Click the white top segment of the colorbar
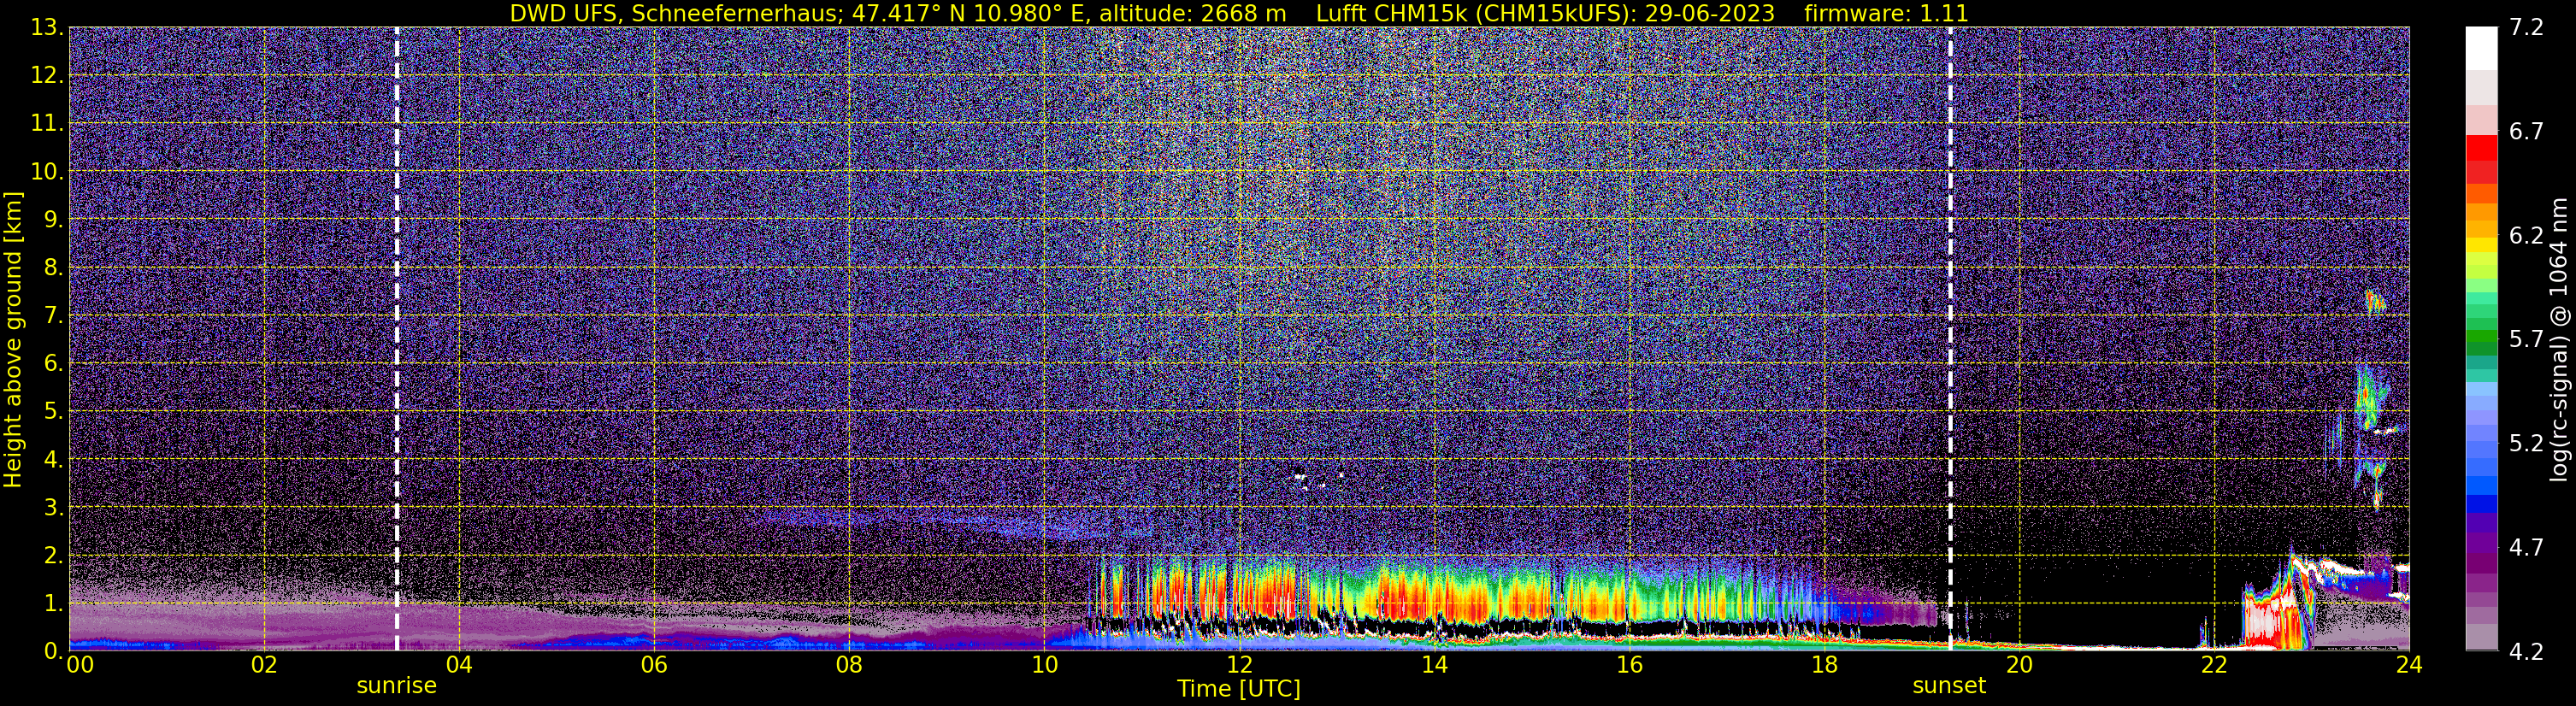Image resolution: width=2576 pixels, height=706 pixels. pyautogui.click(x=2481, y=48)
